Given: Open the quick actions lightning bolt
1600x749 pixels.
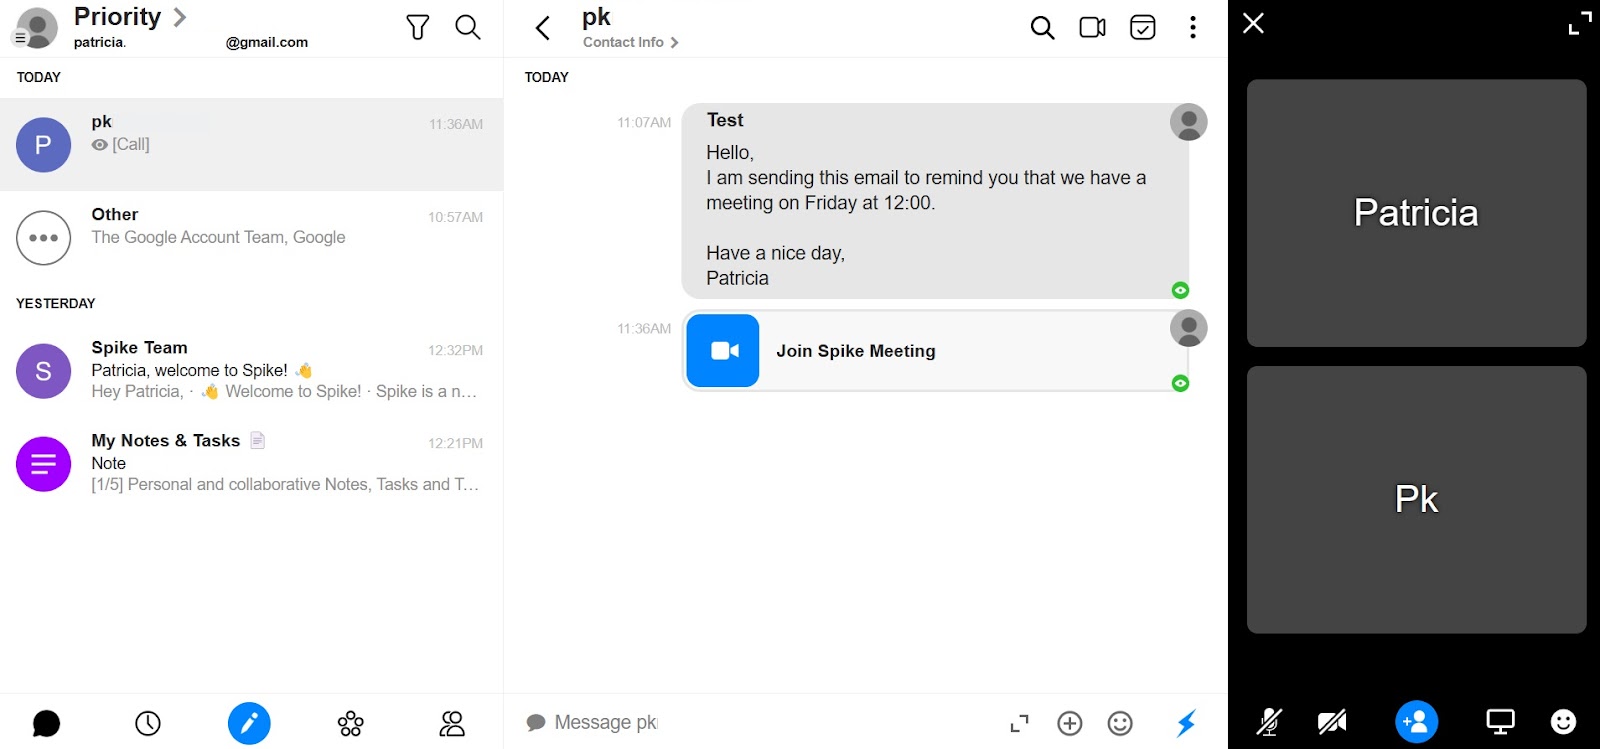Looking at the screenshot, I should [x=1186, y=723].
